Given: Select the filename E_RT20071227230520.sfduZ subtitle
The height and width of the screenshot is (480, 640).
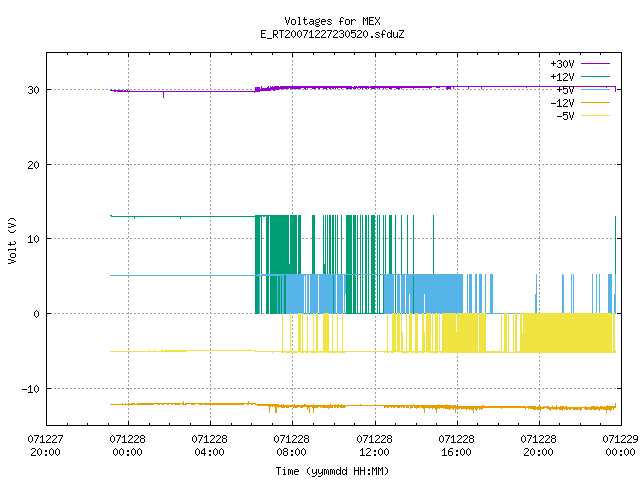Looking at the screenshot, I should [x=332, y=34].
